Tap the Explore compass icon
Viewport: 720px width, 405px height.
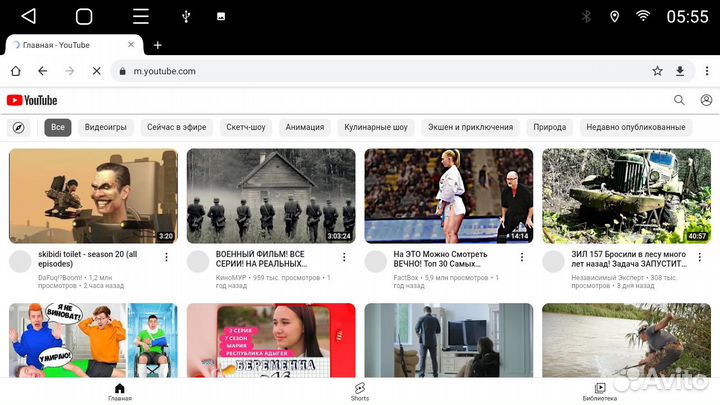coord(18,127)
